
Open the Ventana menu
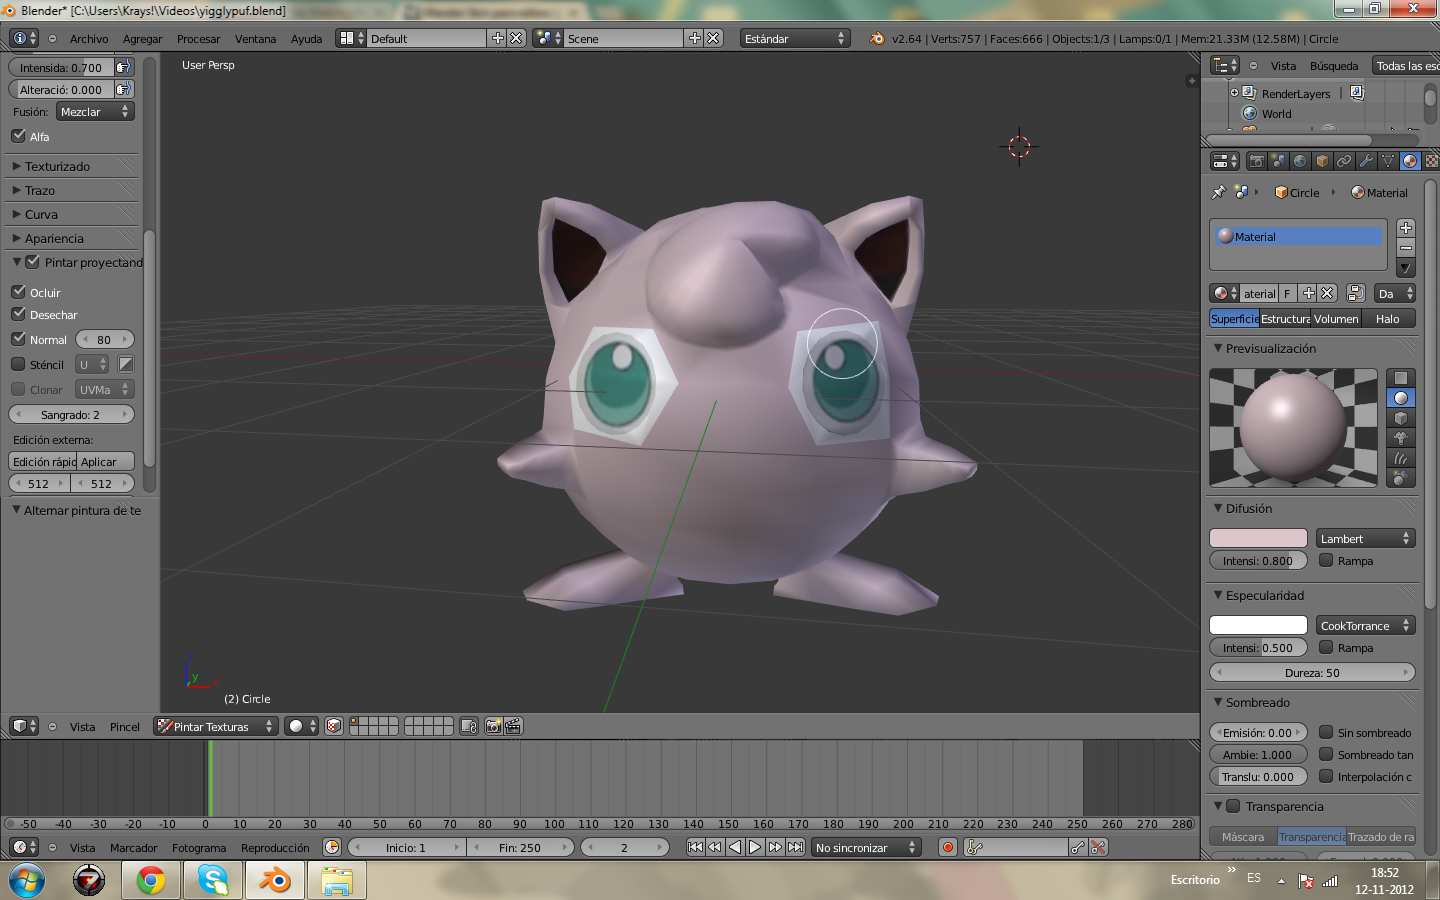pyautogui.click(x=255, y=39)
